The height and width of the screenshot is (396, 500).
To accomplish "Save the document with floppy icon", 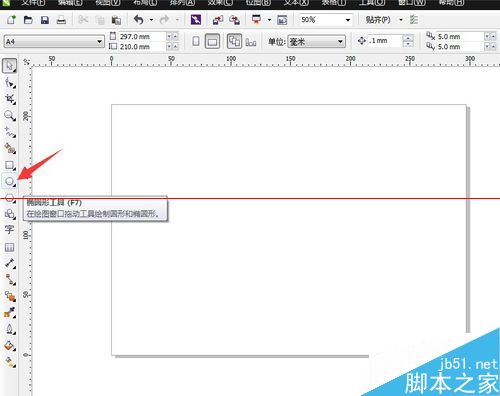I will coord(45,20).
